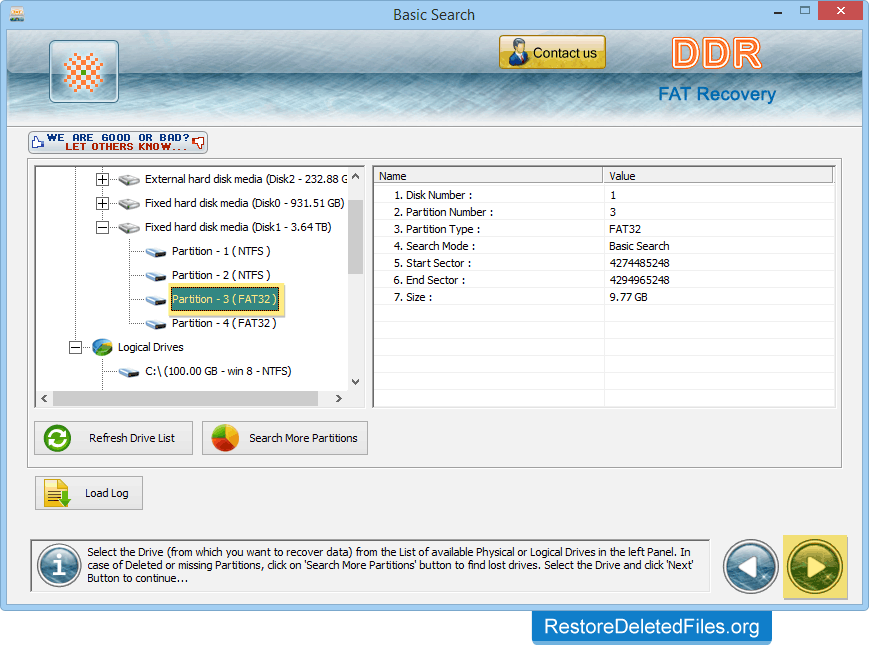Select Fixed hard disk media Disk0 entry
The width and height of the screenshot is (869, 645).
pyautogui.click(x=244, y=203)
